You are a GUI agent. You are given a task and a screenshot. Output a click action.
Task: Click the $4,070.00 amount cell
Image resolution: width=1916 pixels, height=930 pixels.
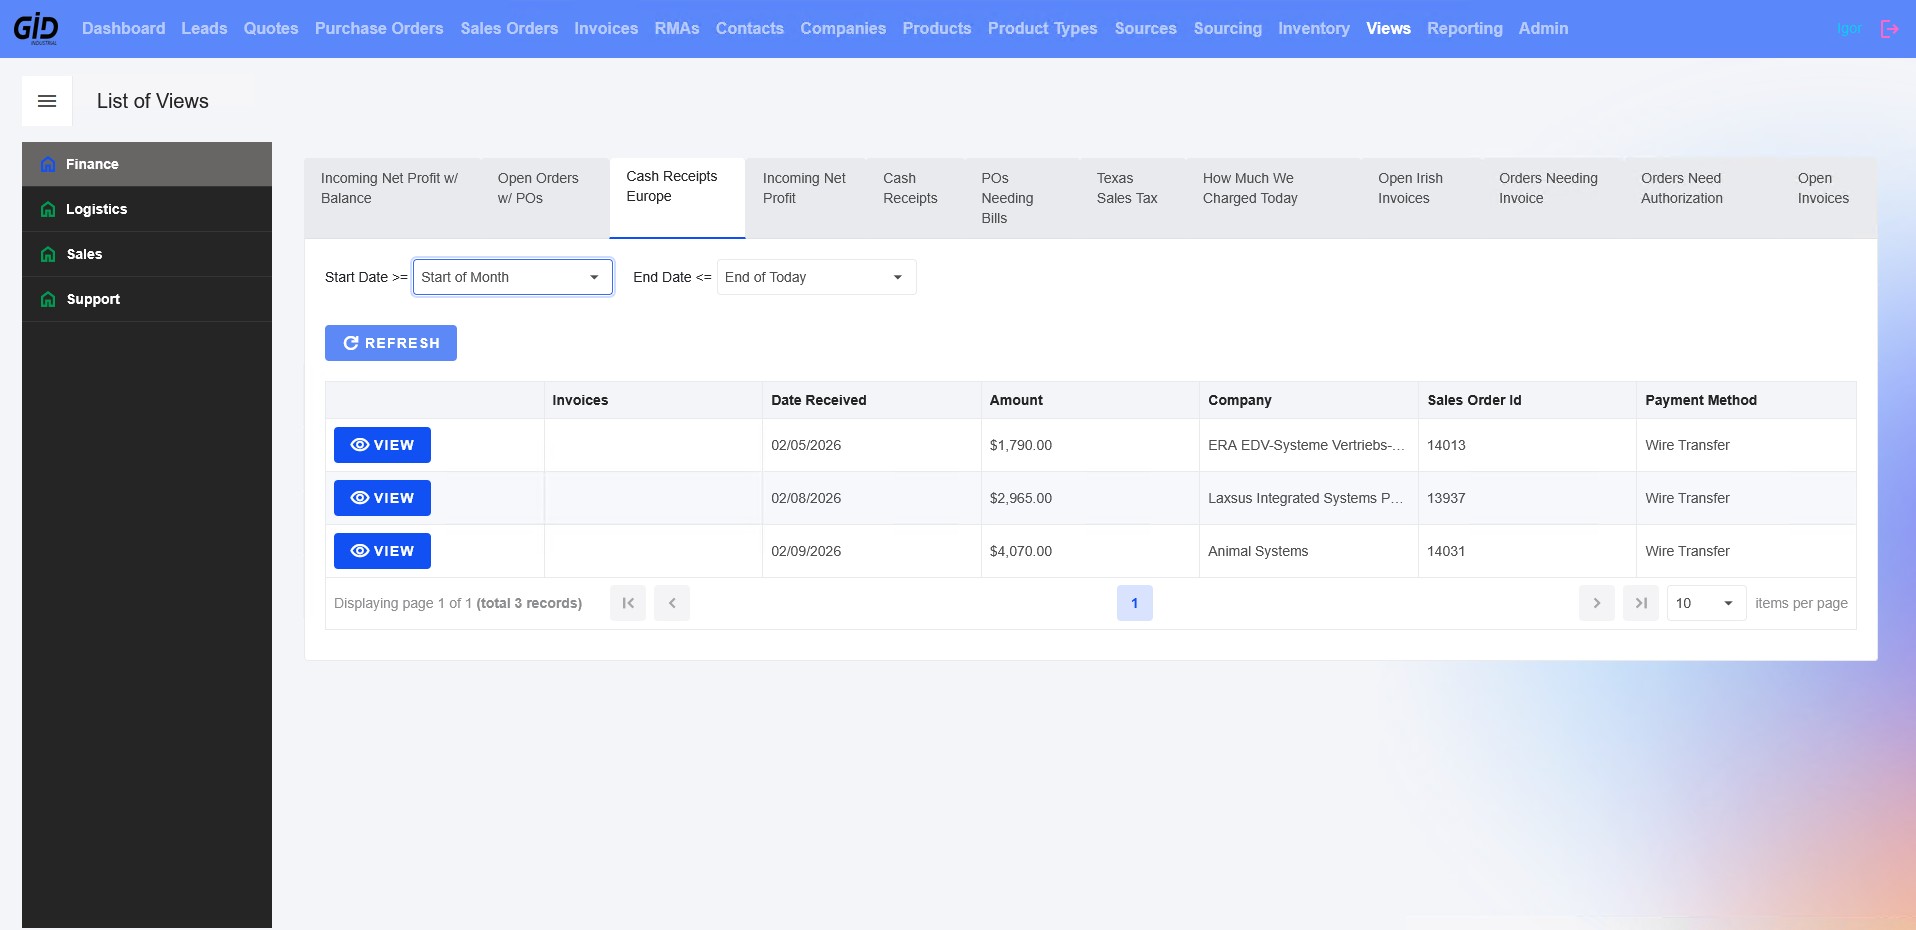[1090, 551]
